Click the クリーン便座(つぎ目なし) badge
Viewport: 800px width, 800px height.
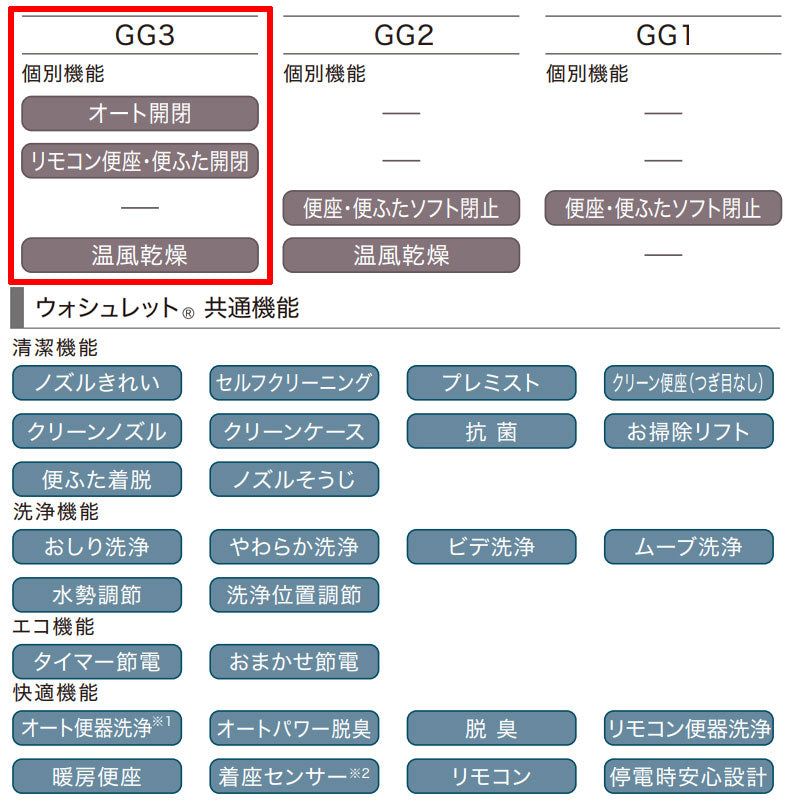pos(689,383)
